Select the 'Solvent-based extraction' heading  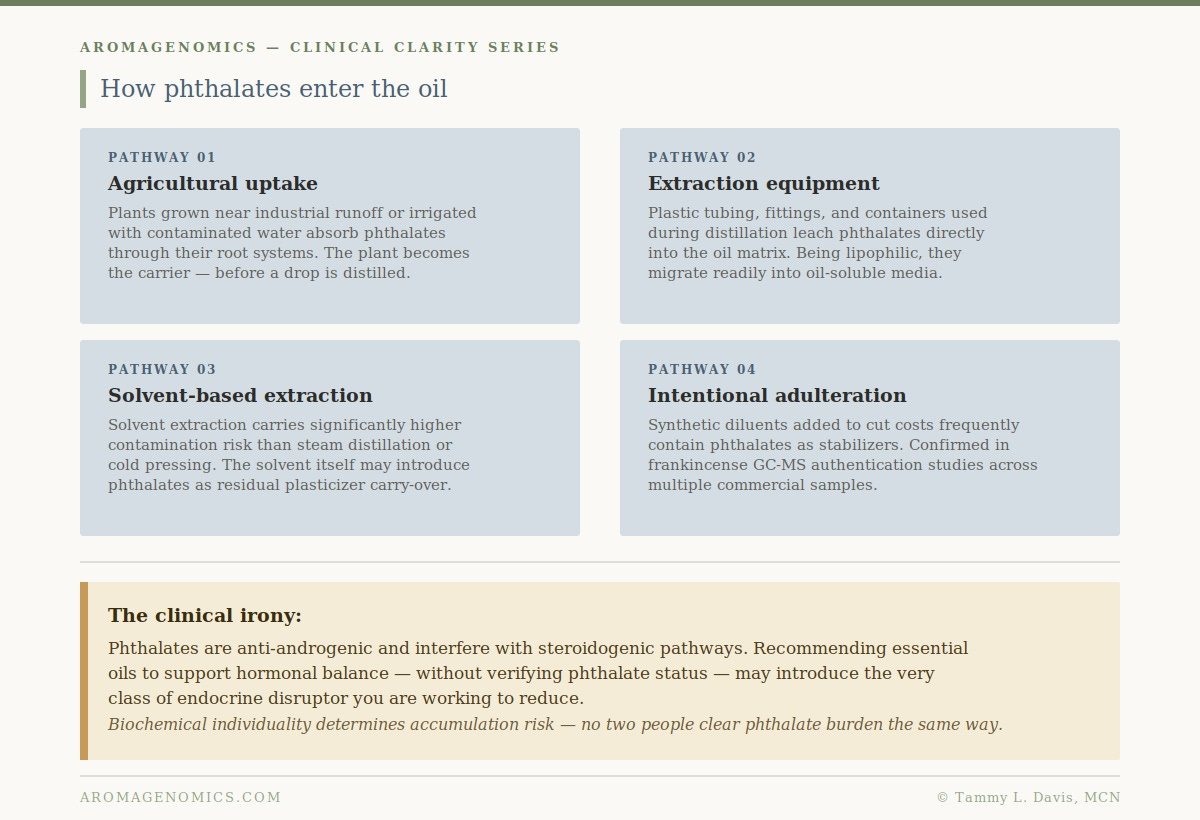(x=240, y=396)
